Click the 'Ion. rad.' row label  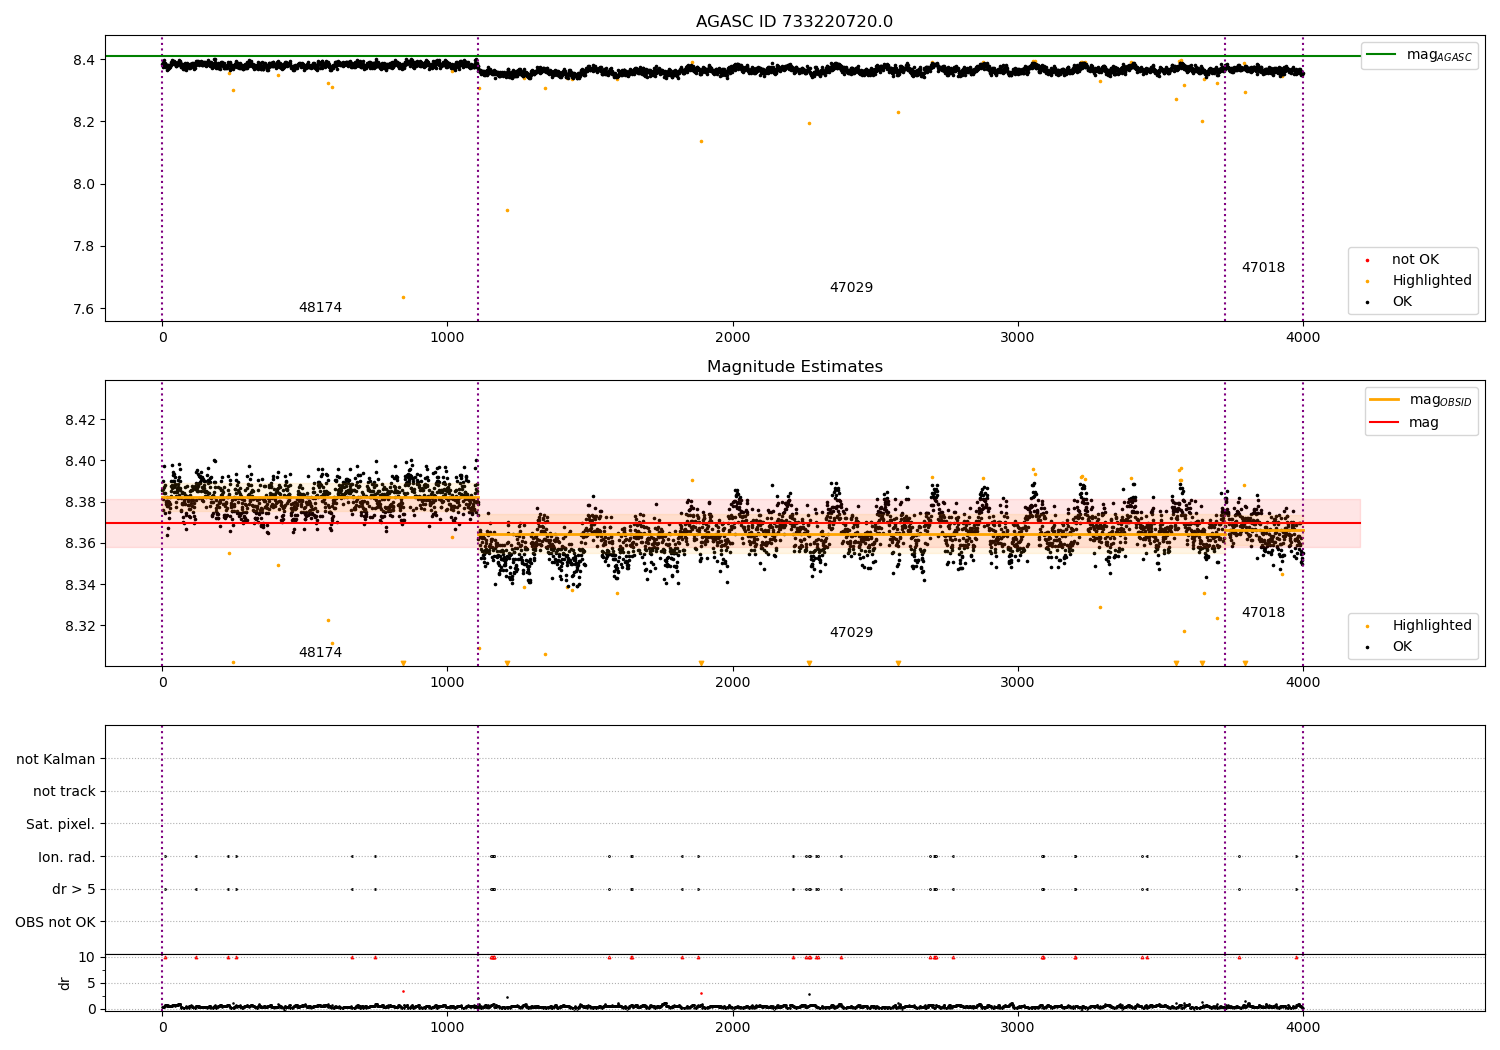tap(67, 857)
